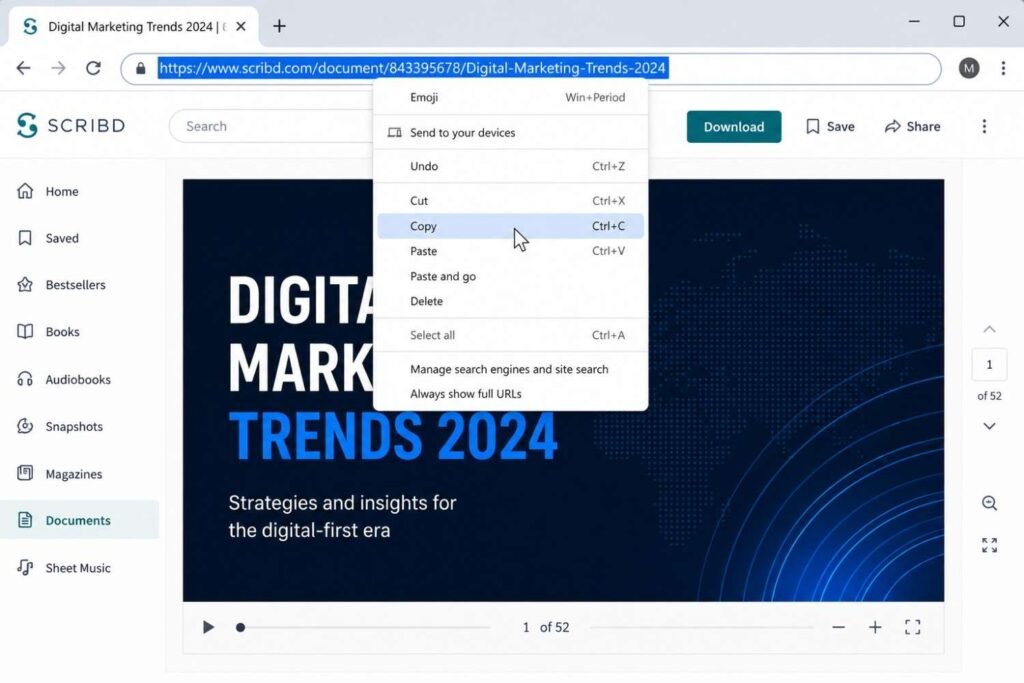Enter fullscreen from the bottom viewer bar
This screenshot has height=683, width=1024.
[x=912, y=627]
